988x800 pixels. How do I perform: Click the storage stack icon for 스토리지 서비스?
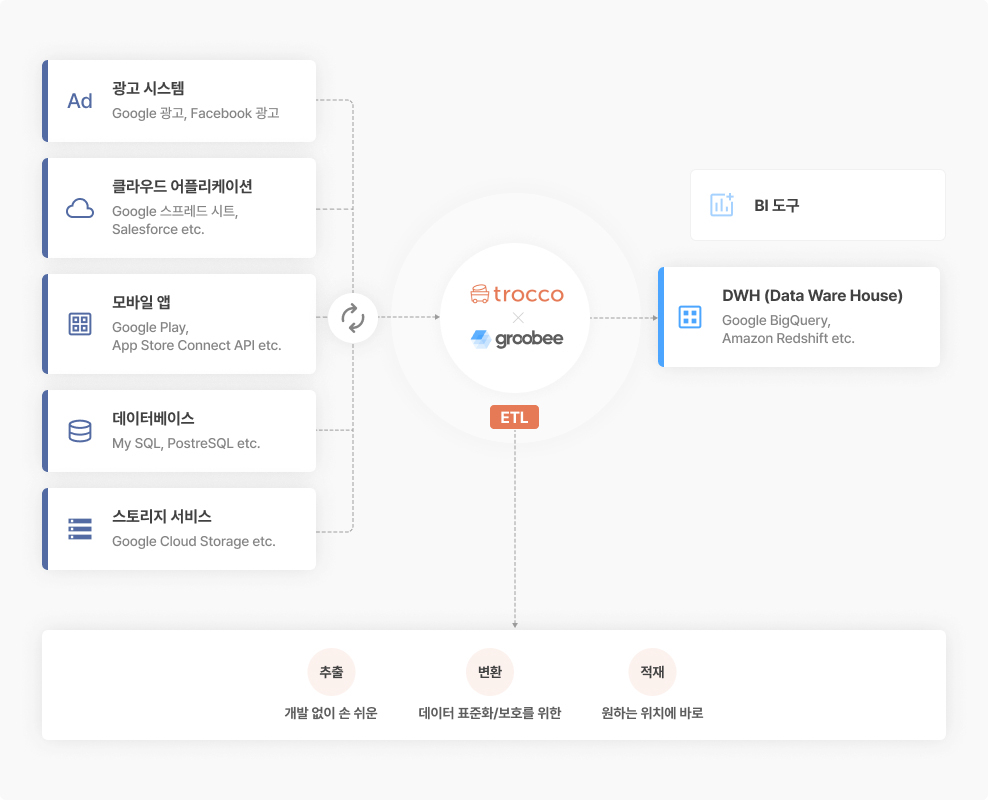(x=80, y=529)
